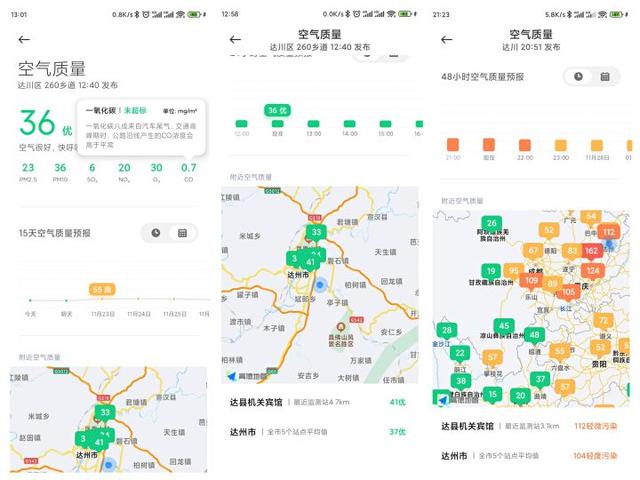Tap the yellow 67 map marker

533,251
